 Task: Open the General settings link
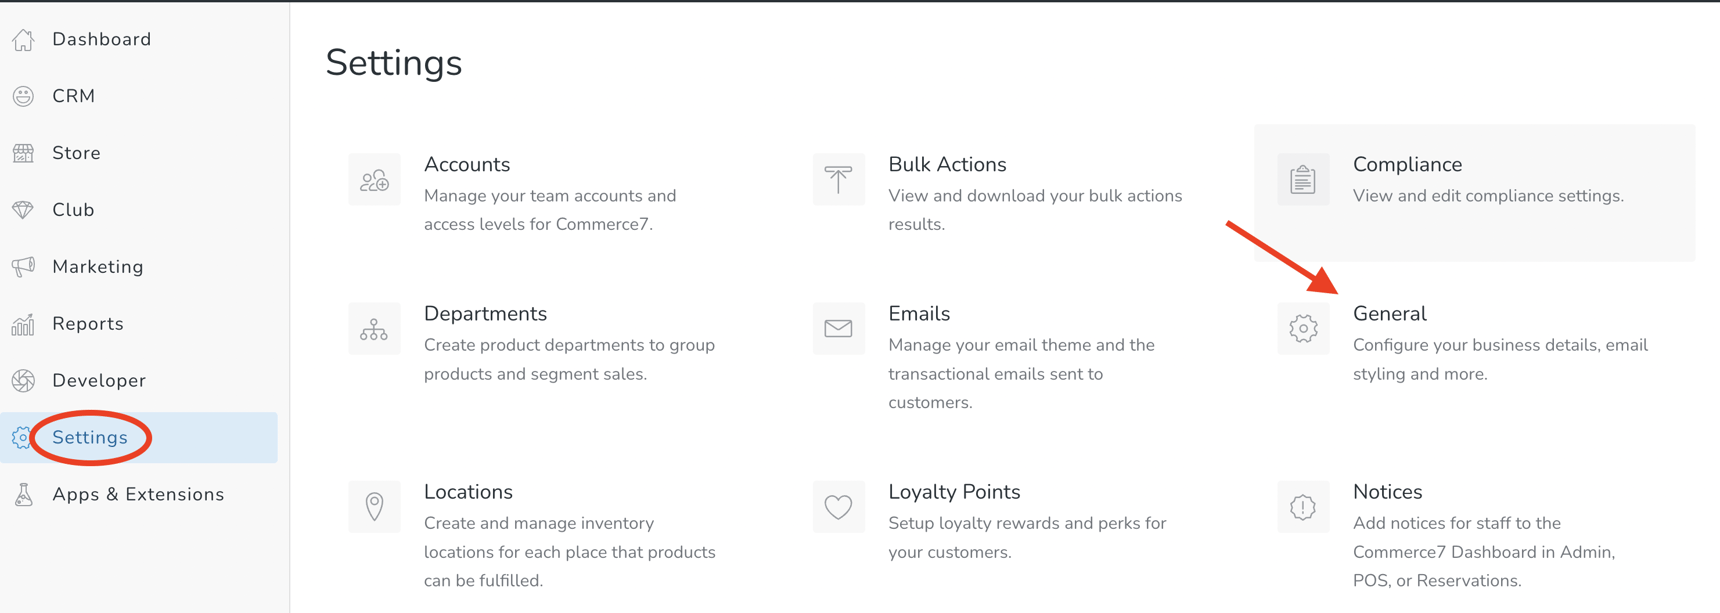tap(1389, 314)
